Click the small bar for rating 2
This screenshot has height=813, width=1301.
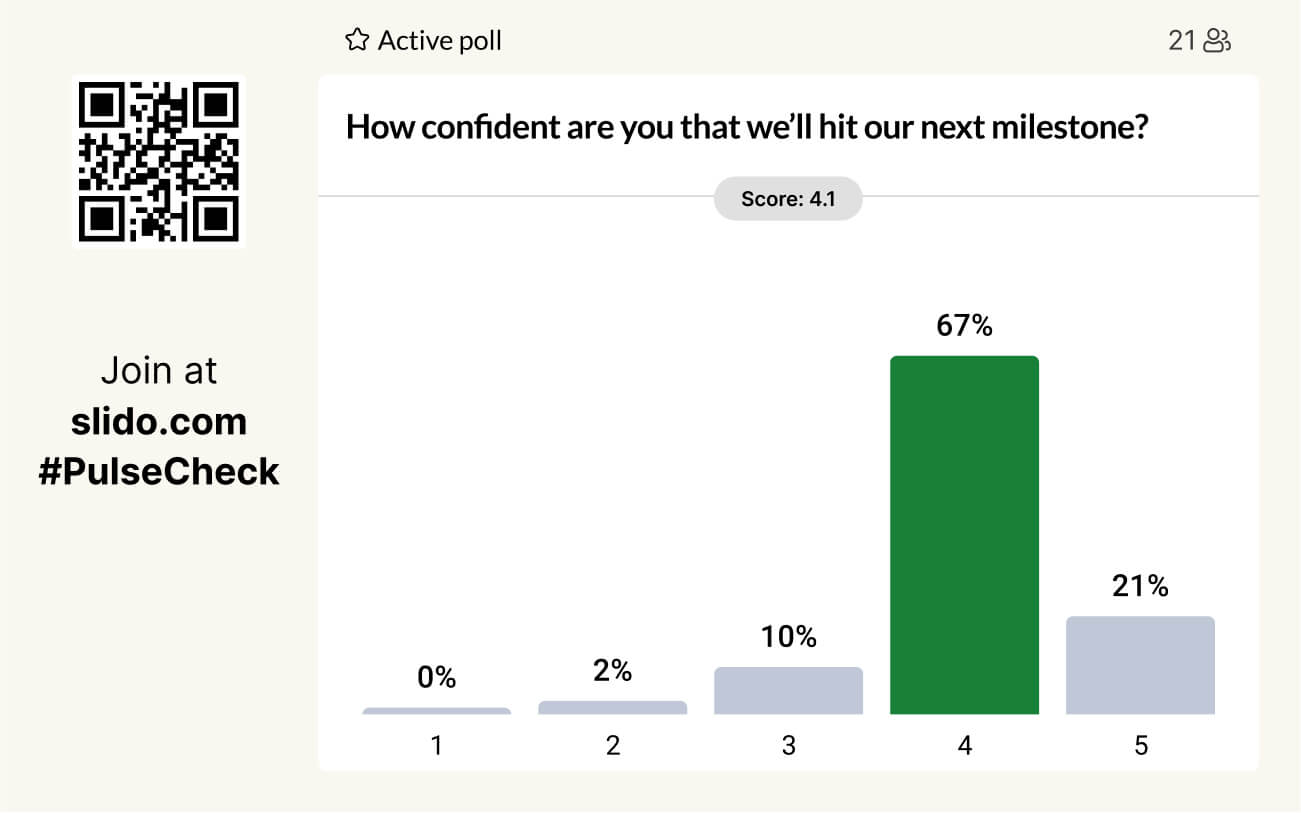(x=612, y=707)
